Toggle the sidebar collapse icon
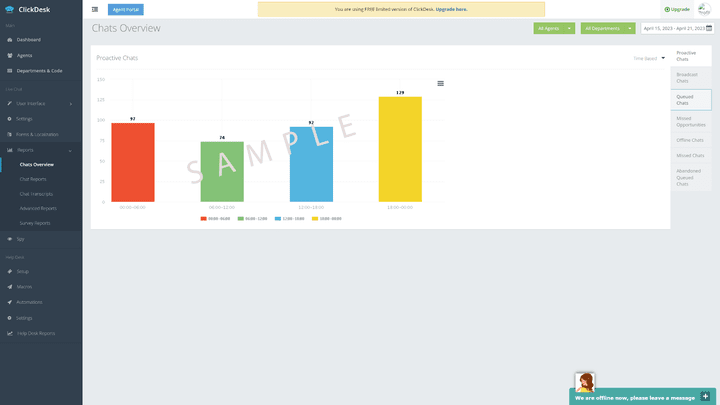 pyautogui.click(x=95, y=9)
